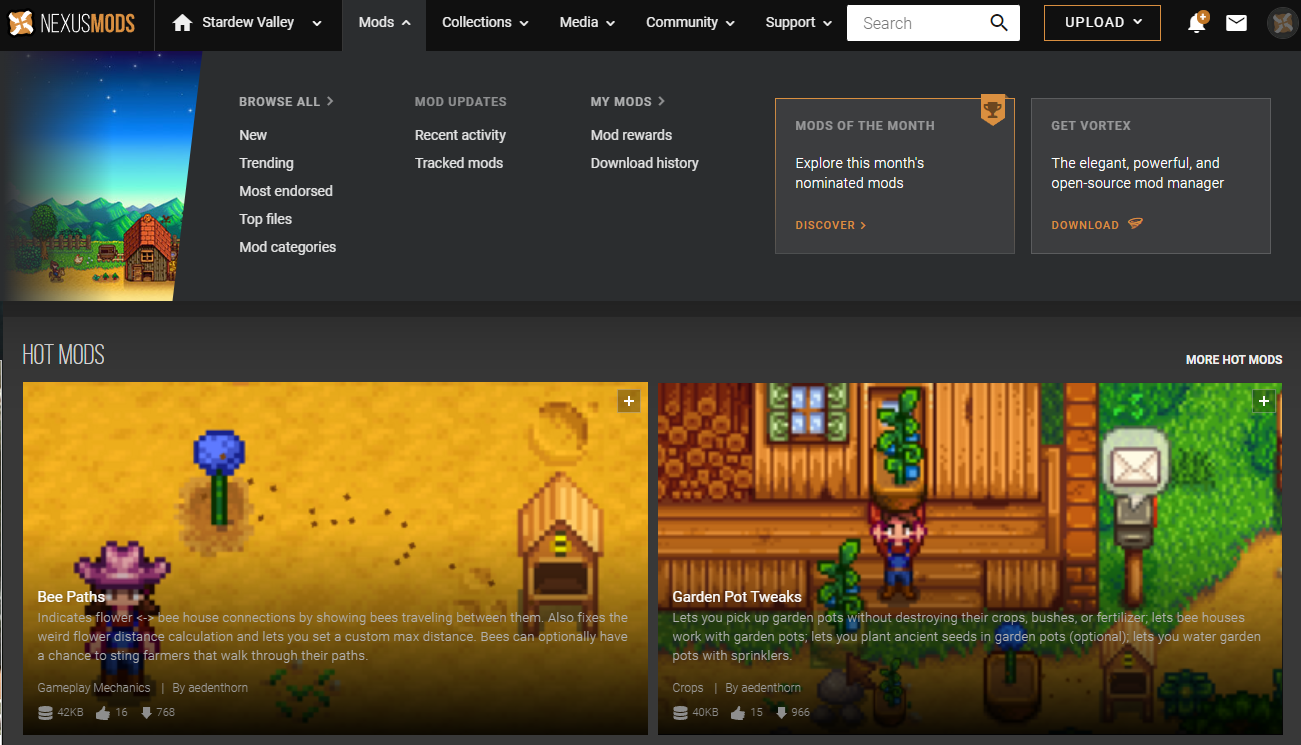
Task: Click Crops category link
Action: (x=688, y=688)
